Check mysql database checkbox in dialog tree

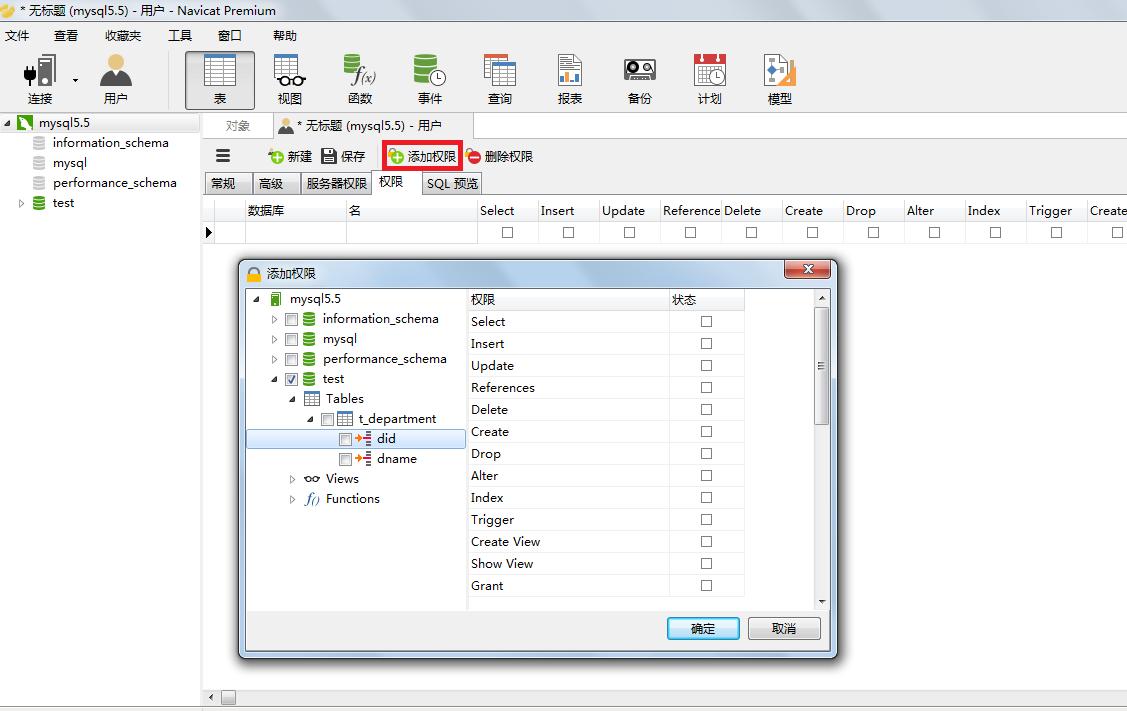(291, 339)
